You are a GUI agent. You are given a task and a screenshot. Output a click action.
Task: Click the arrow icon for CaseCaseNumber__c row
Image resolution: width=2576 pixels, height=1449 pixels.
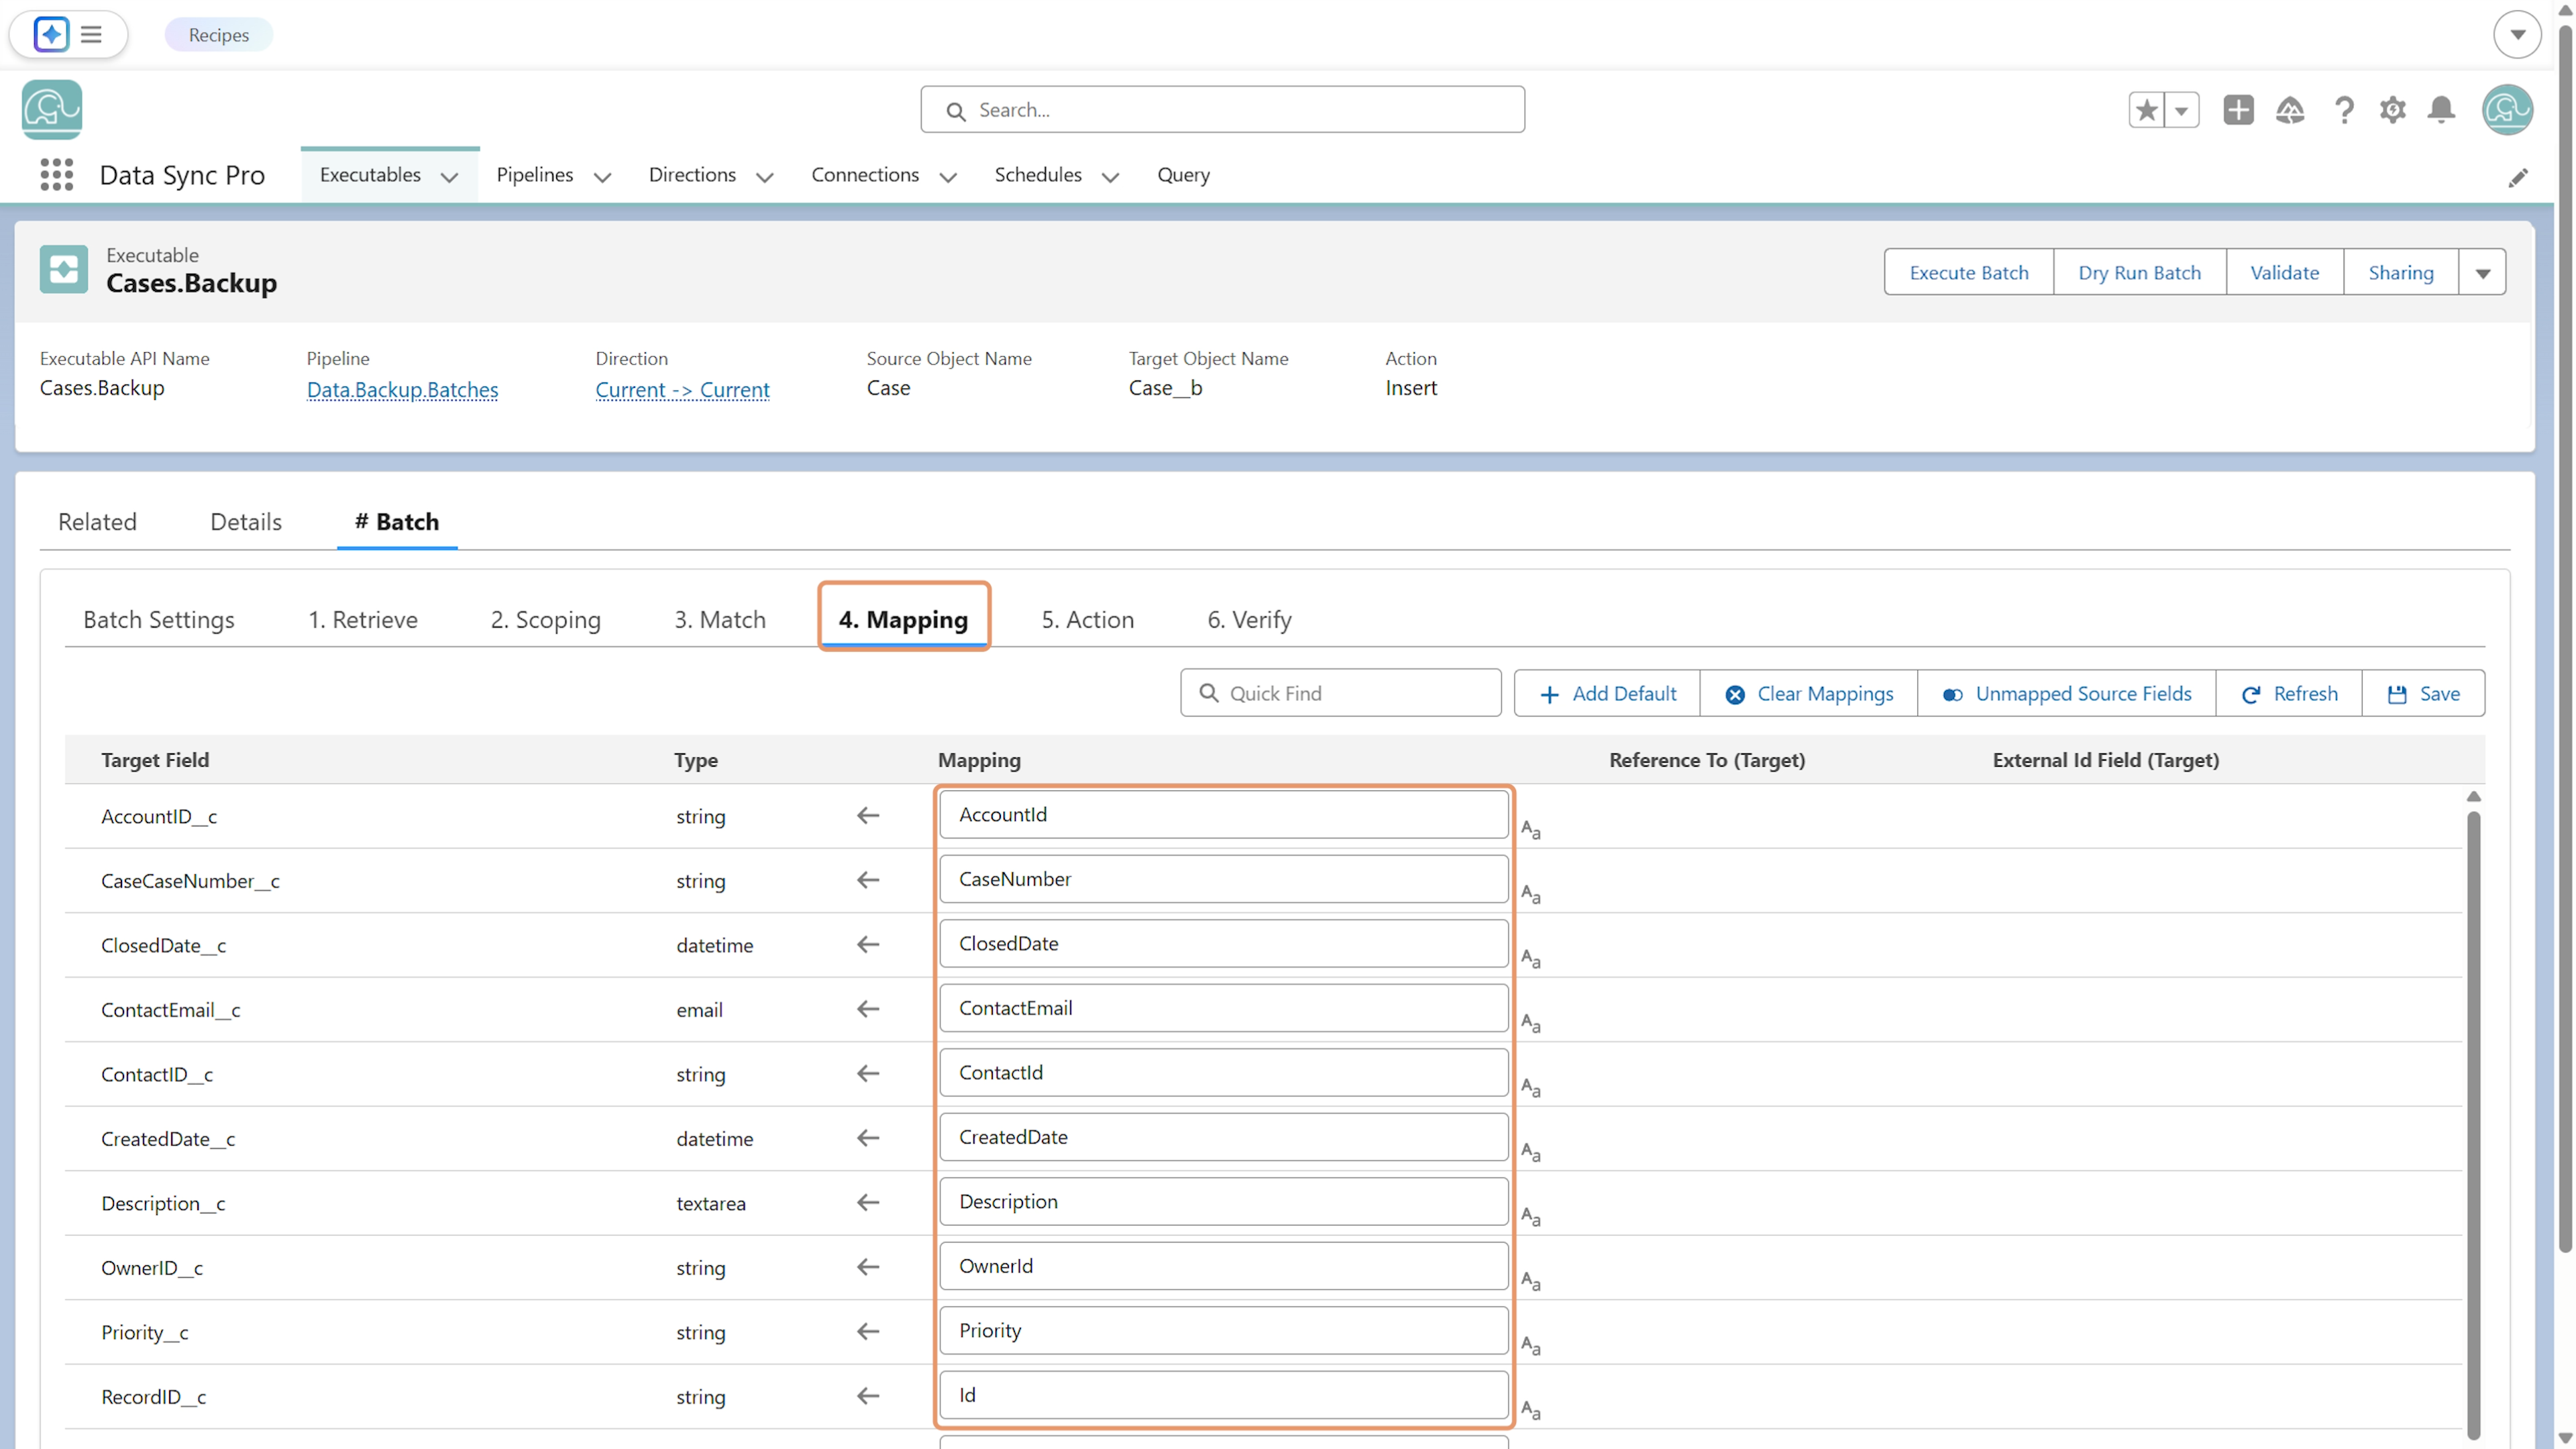pos(868,880)
